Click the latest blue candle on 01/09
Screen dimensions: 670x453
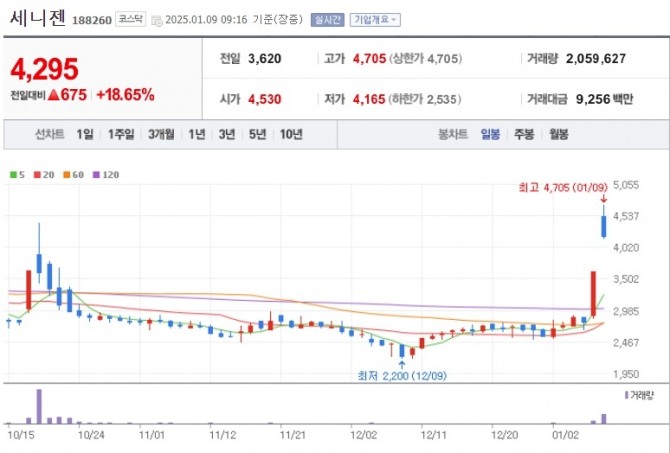[604, 226]
